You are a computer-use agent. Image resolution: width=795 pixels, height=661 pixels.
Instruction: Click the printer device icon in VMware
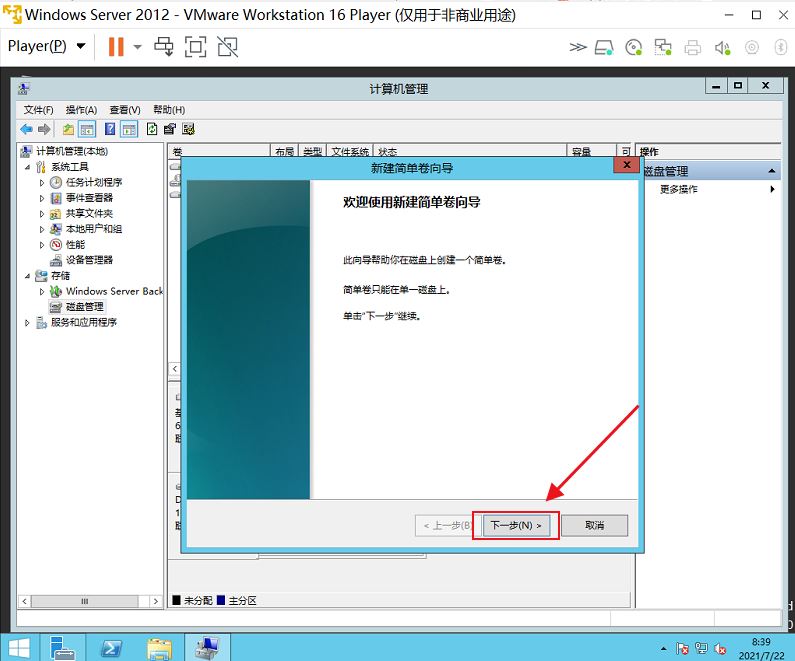693,48
